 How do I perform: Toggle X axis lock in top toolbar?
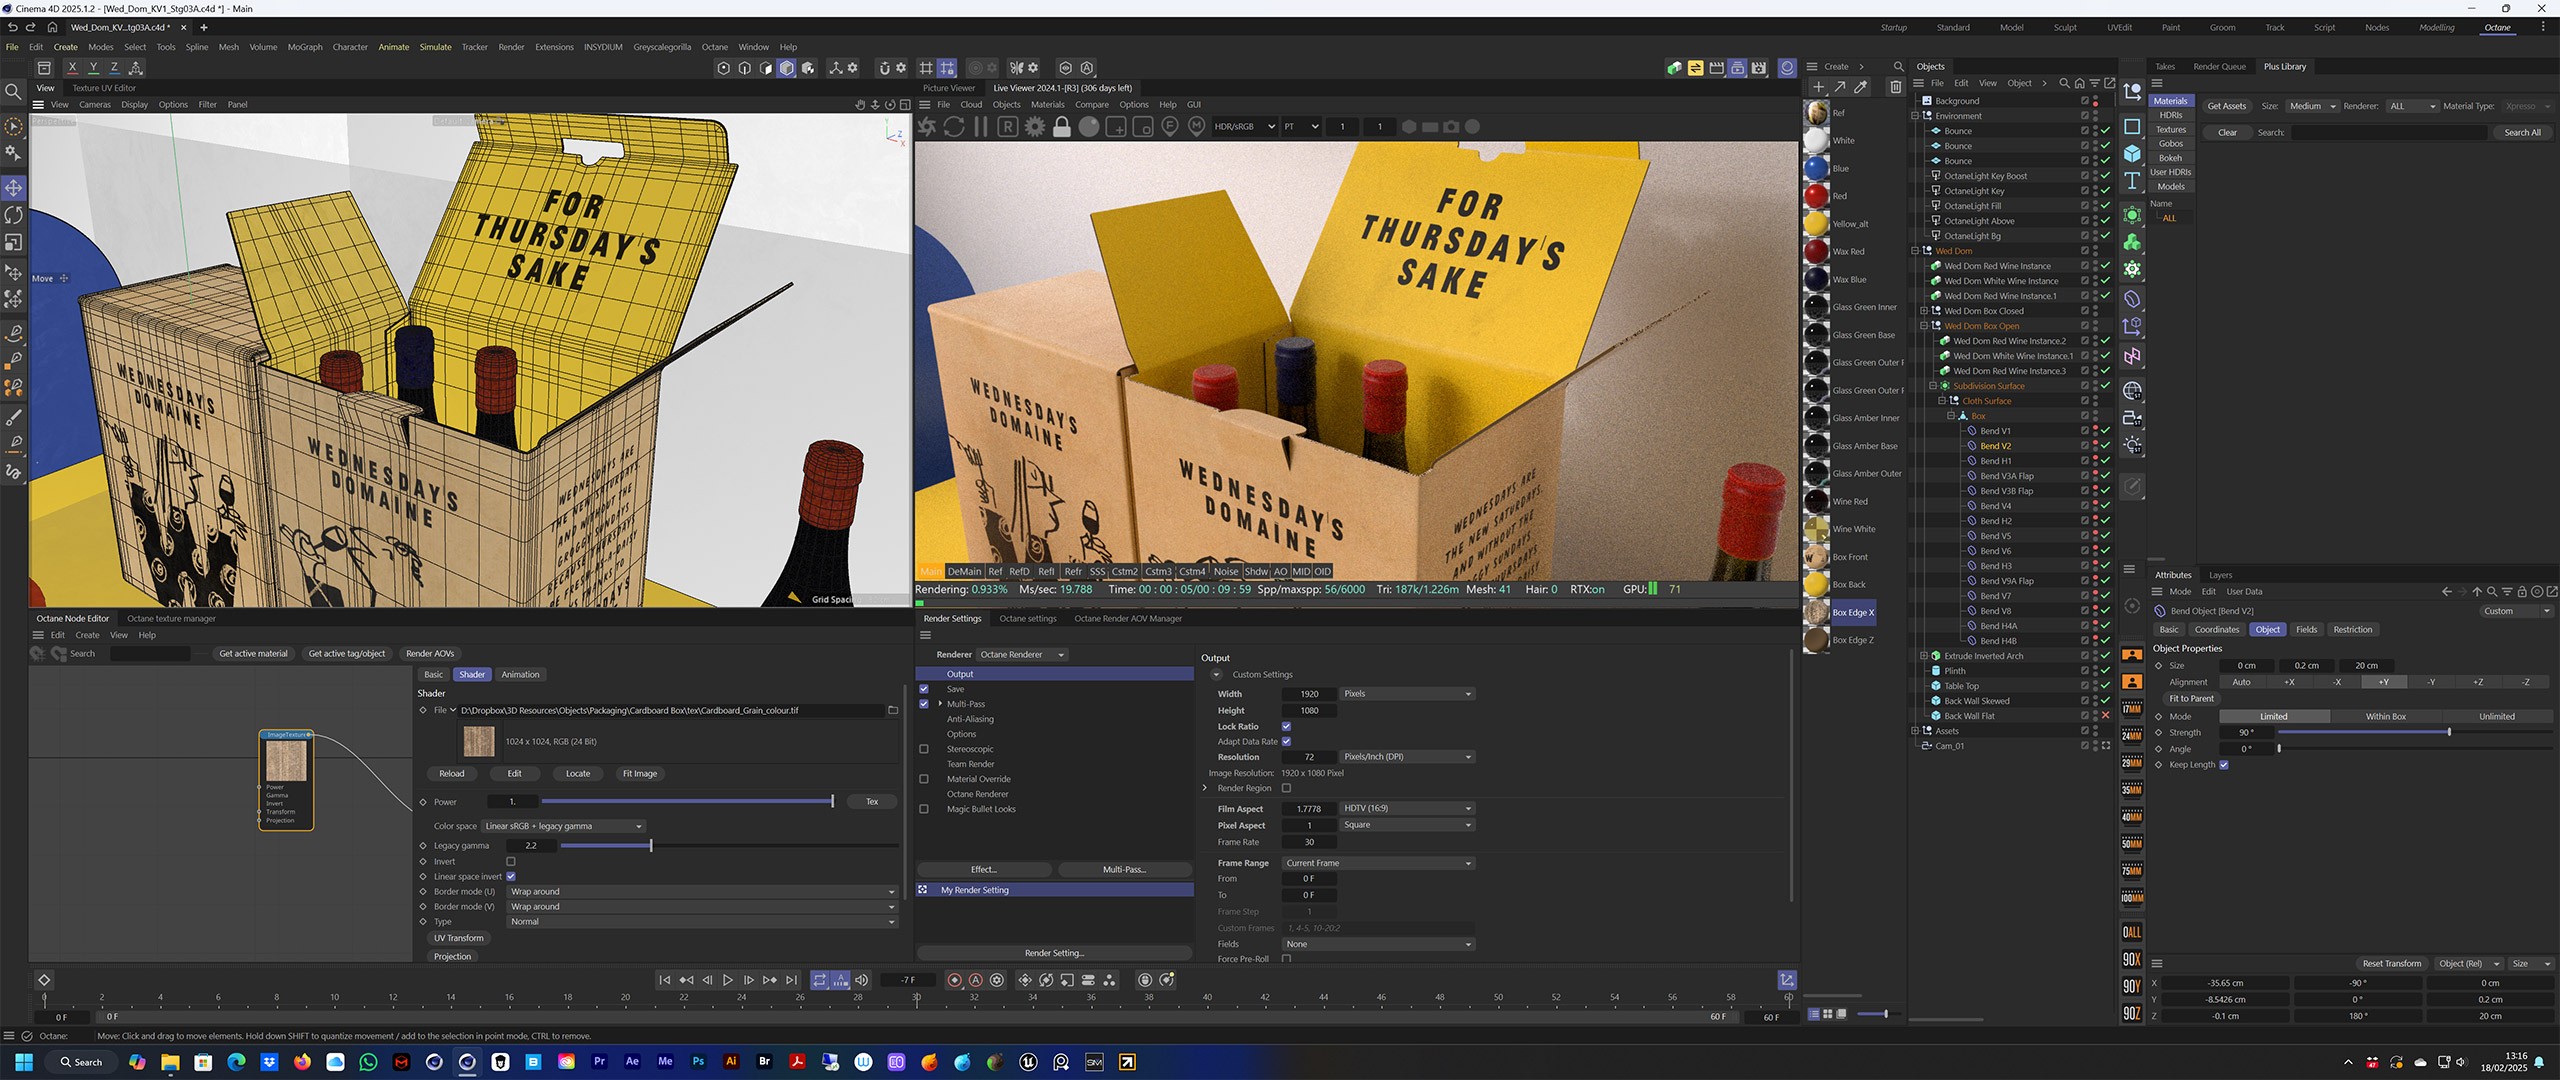click(x=72, y=68)
